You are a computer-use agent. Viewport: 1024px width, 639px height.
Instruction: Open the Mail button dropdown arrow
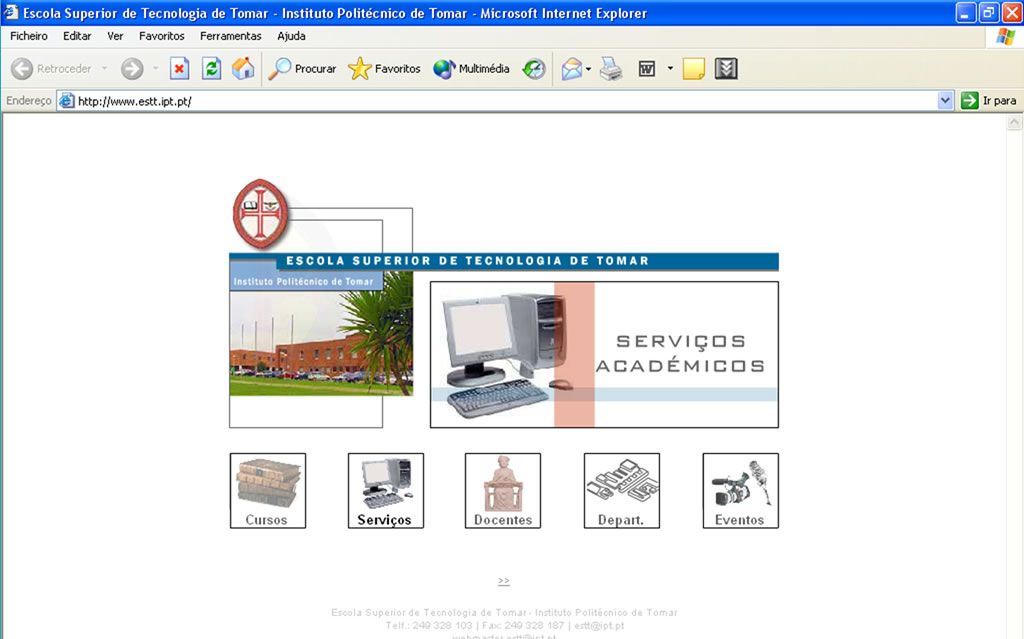click(x=589, y=69)
